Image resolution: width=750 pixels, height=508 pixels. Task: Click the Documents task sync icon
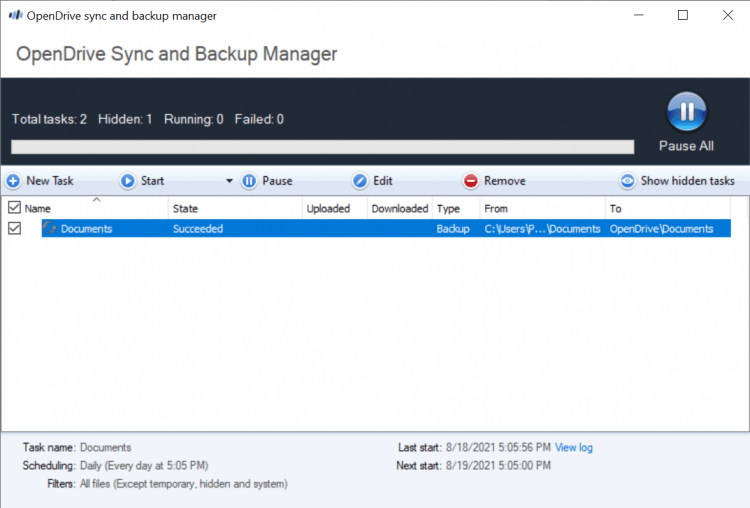[x=49, y=229]
